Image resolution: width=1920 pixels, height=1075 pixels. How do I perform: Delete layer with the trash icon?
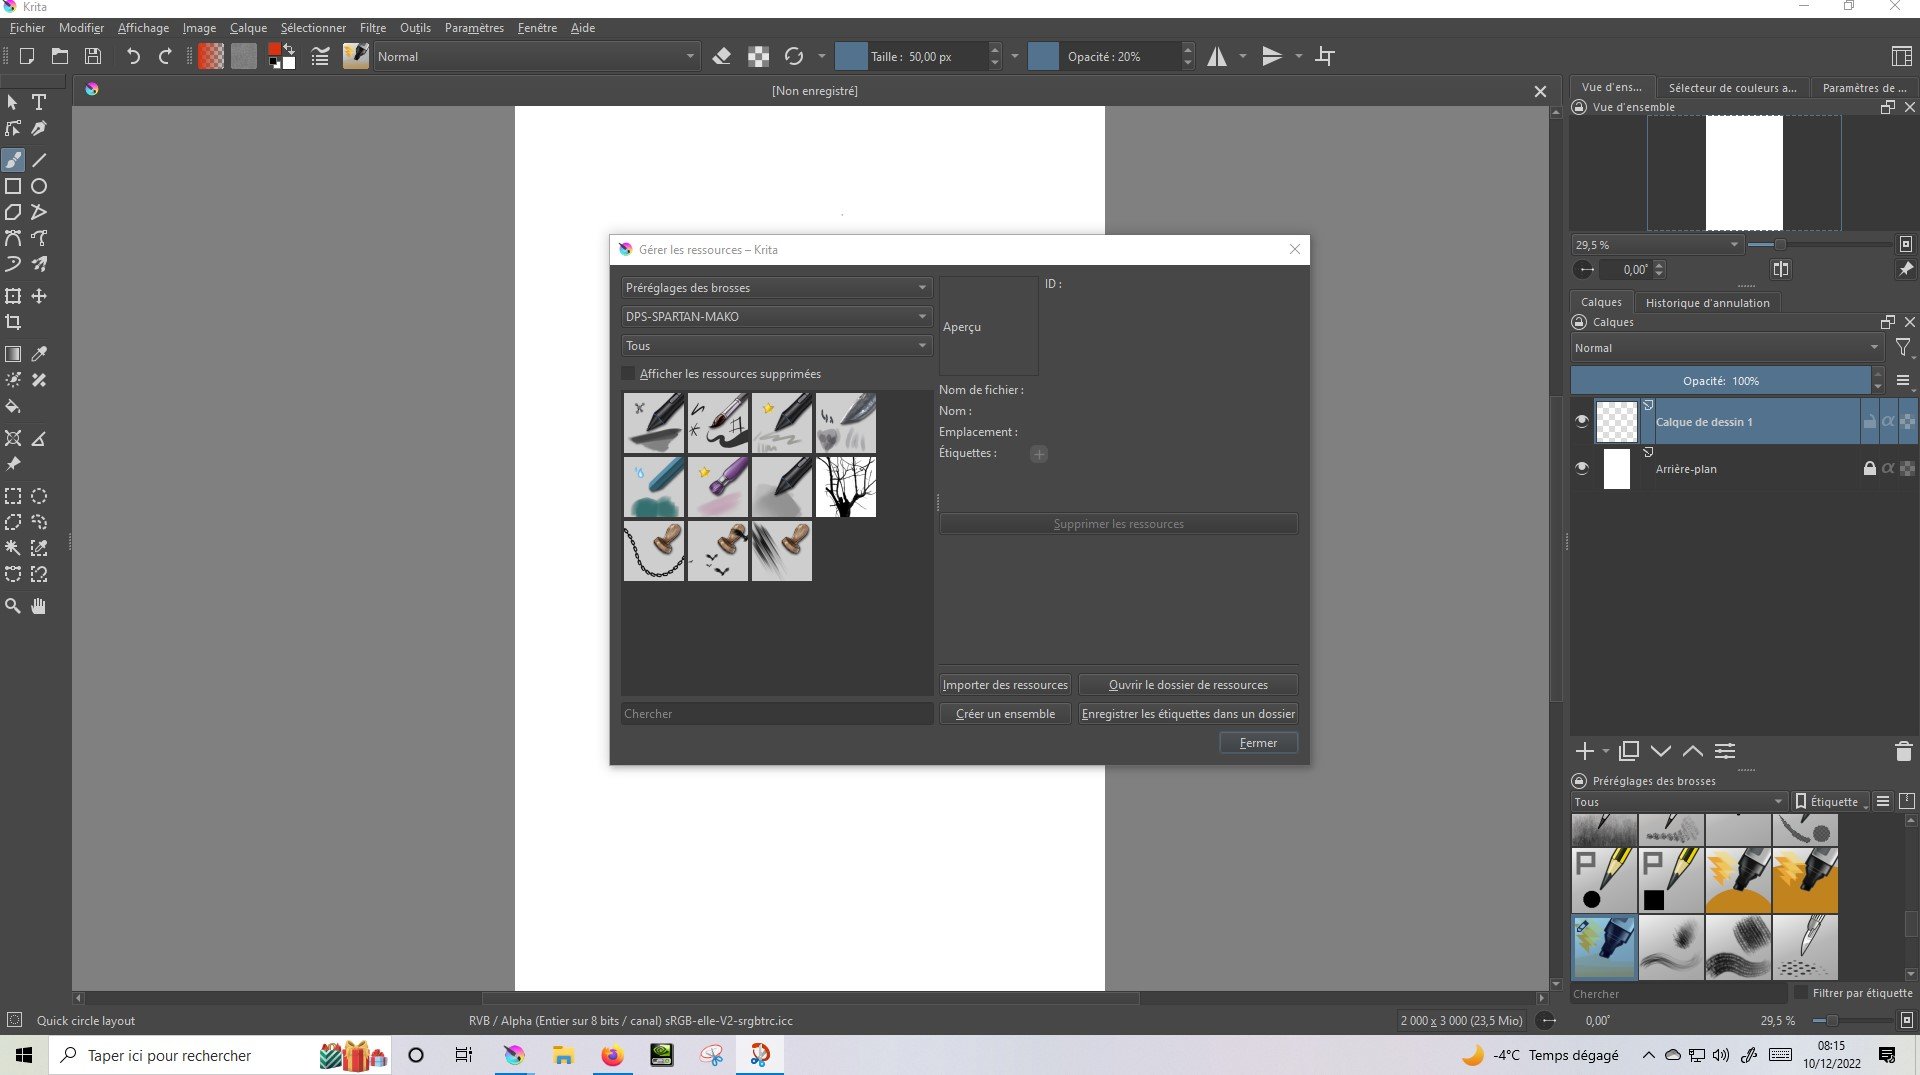(1903, 751)
